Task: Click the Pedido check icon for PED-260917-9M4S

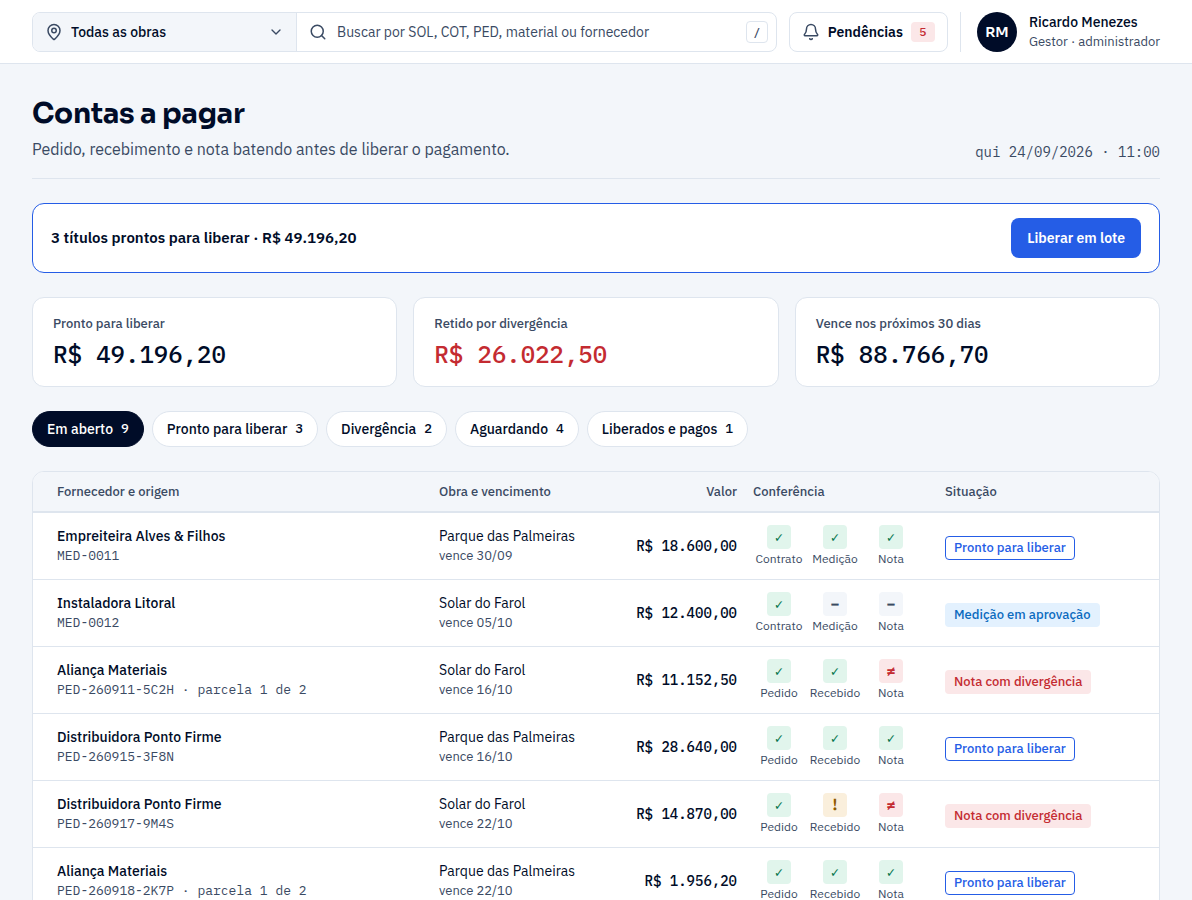Action: 778,805
